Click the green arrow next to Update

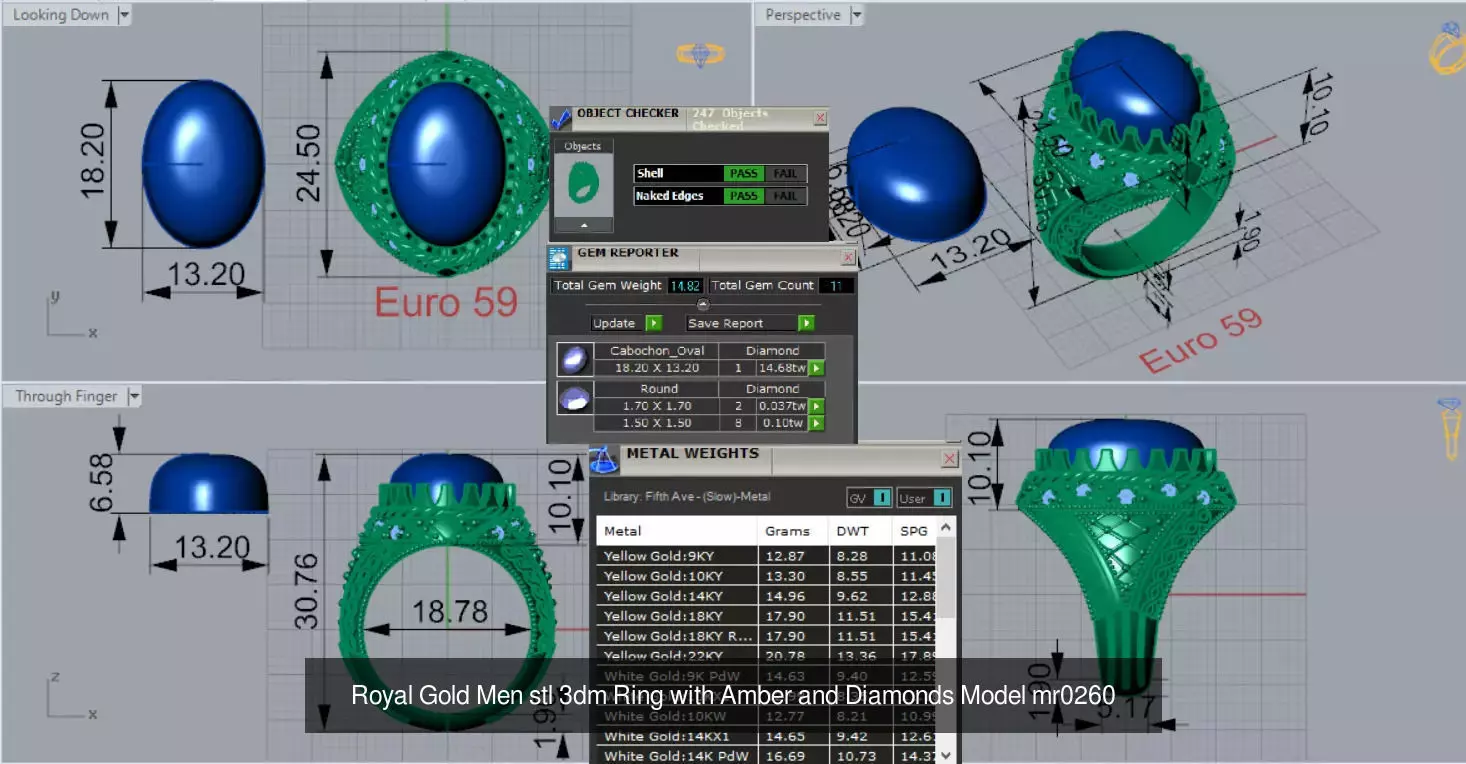[x=654, y=323]
